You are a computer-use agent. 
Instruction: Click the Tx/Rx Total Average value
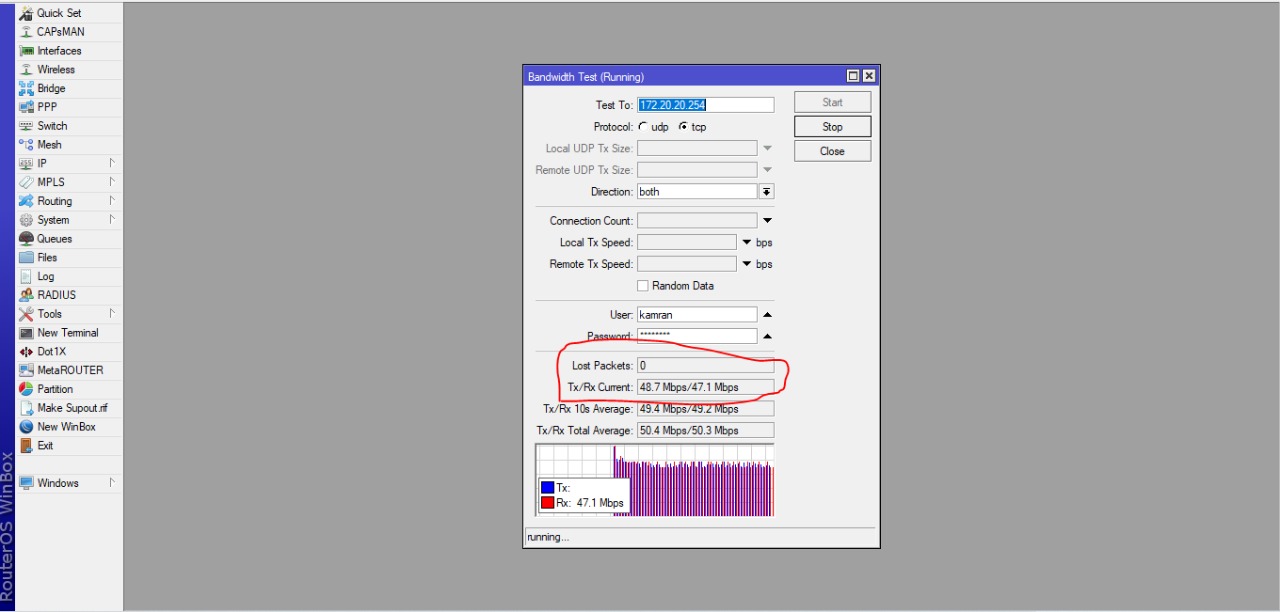[705, 431]
